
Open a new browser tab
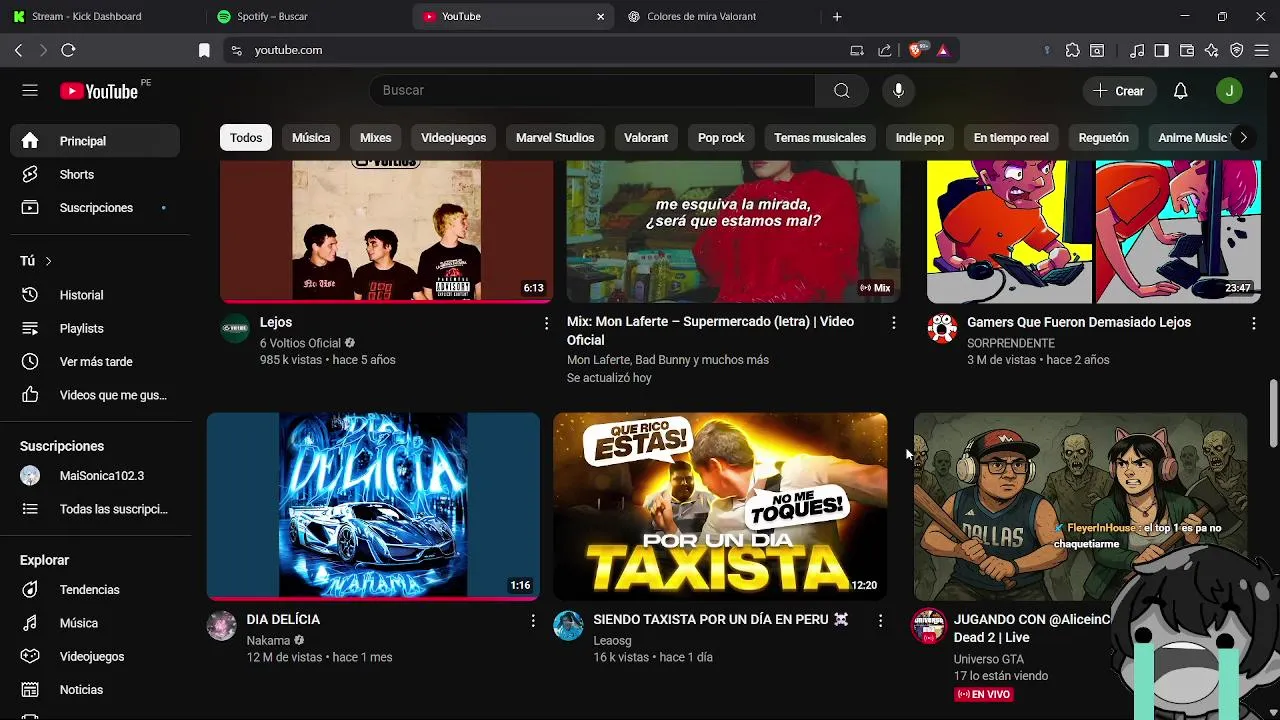pos(837,16)
